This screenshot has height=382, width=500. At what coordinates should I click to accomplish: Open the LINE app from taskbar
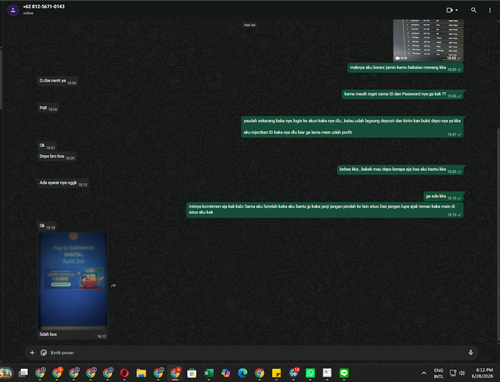click(x=344, y=373)
